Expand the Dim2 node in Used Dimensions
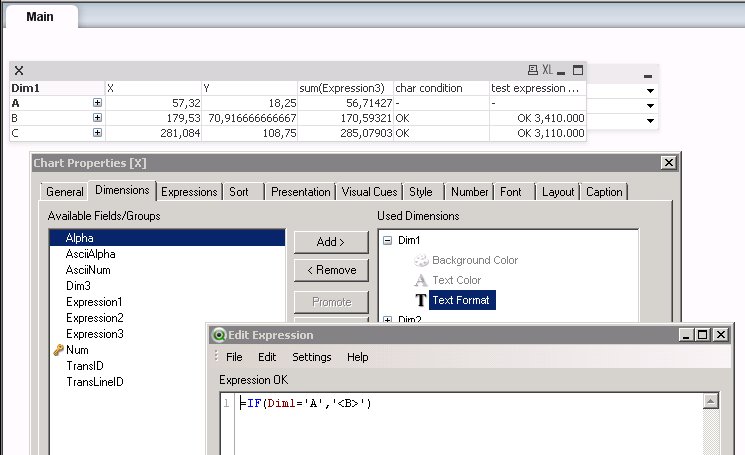The height and width of the screenshot is (455, 745). coord(388,320)
